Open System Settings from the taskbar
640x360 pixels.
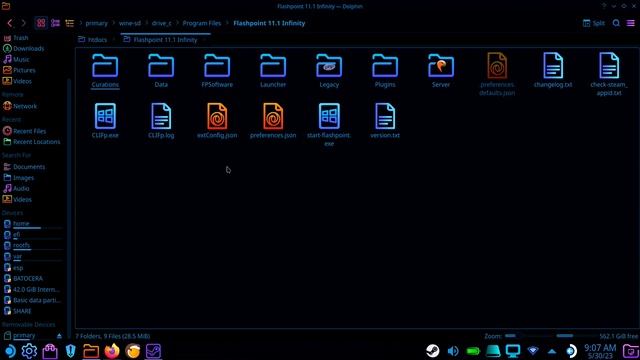point(29,351)
